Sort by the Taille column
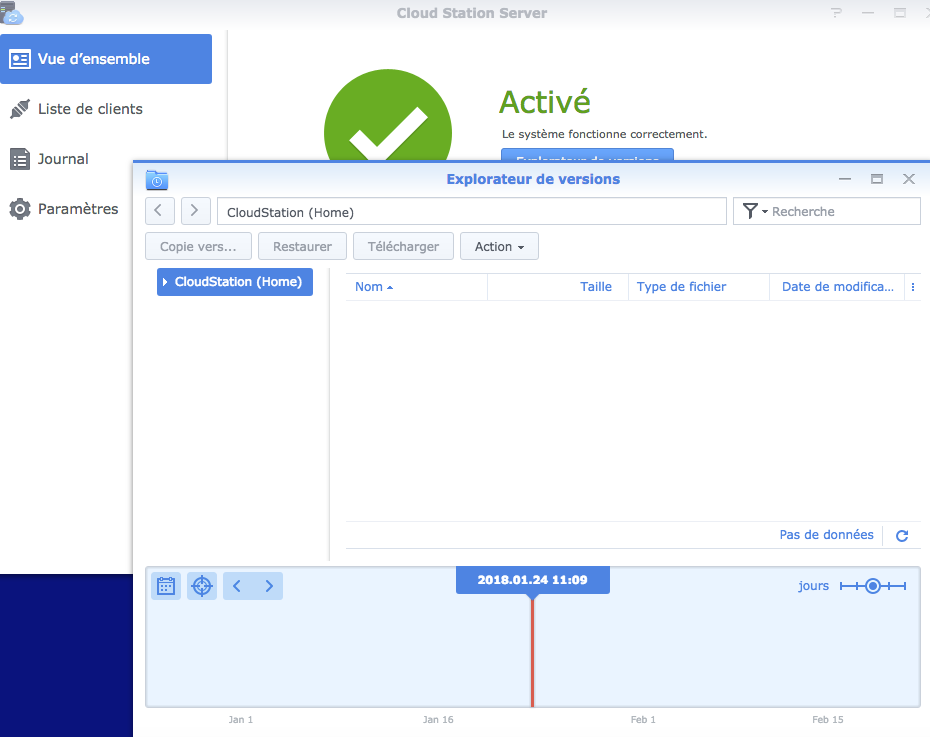The width and height of the screenshot is (930, 737). pyautogui.click(x=558, y=287)
